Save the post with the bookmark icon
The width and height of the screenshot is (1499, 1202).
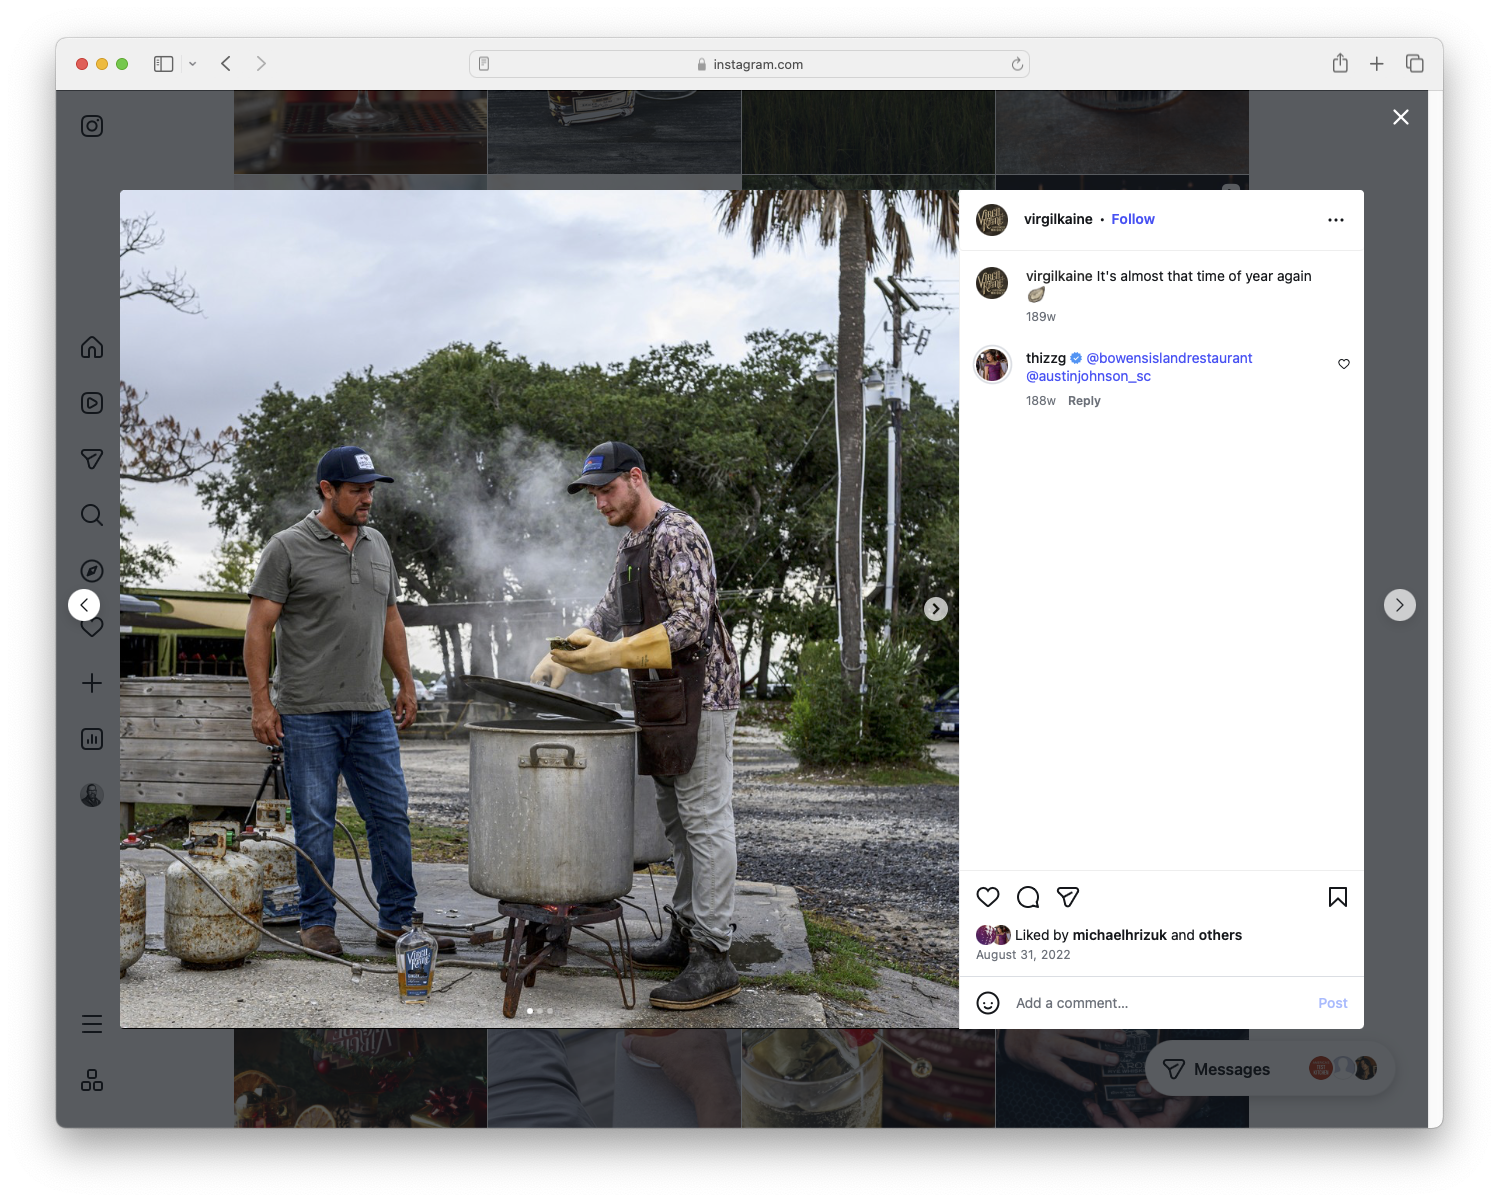click(1338, 897)
